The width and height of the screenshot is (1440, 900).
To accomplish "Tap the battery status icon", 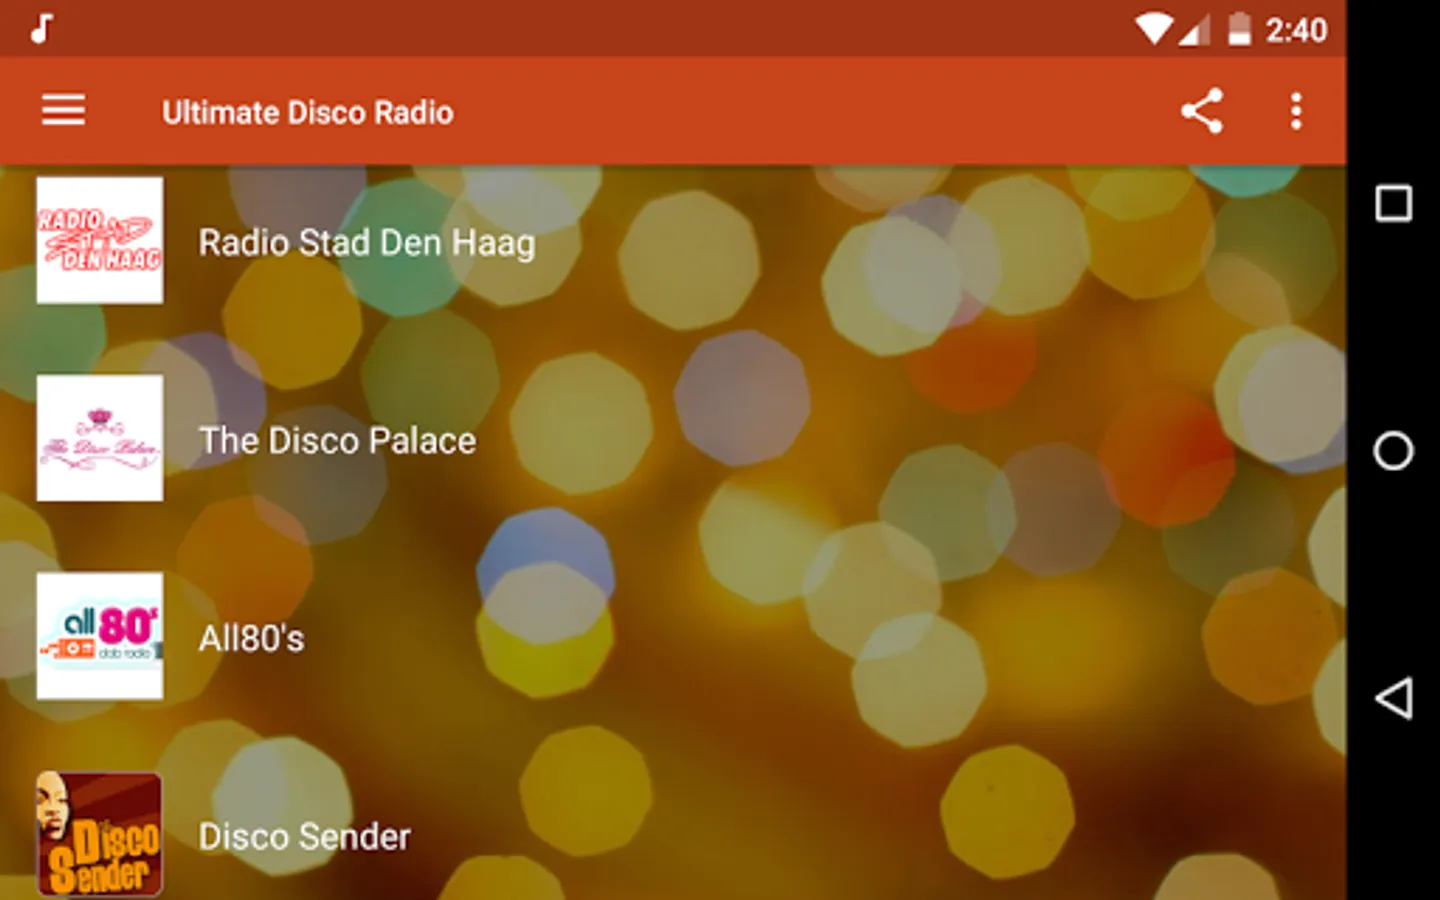I will [1240, 29].
